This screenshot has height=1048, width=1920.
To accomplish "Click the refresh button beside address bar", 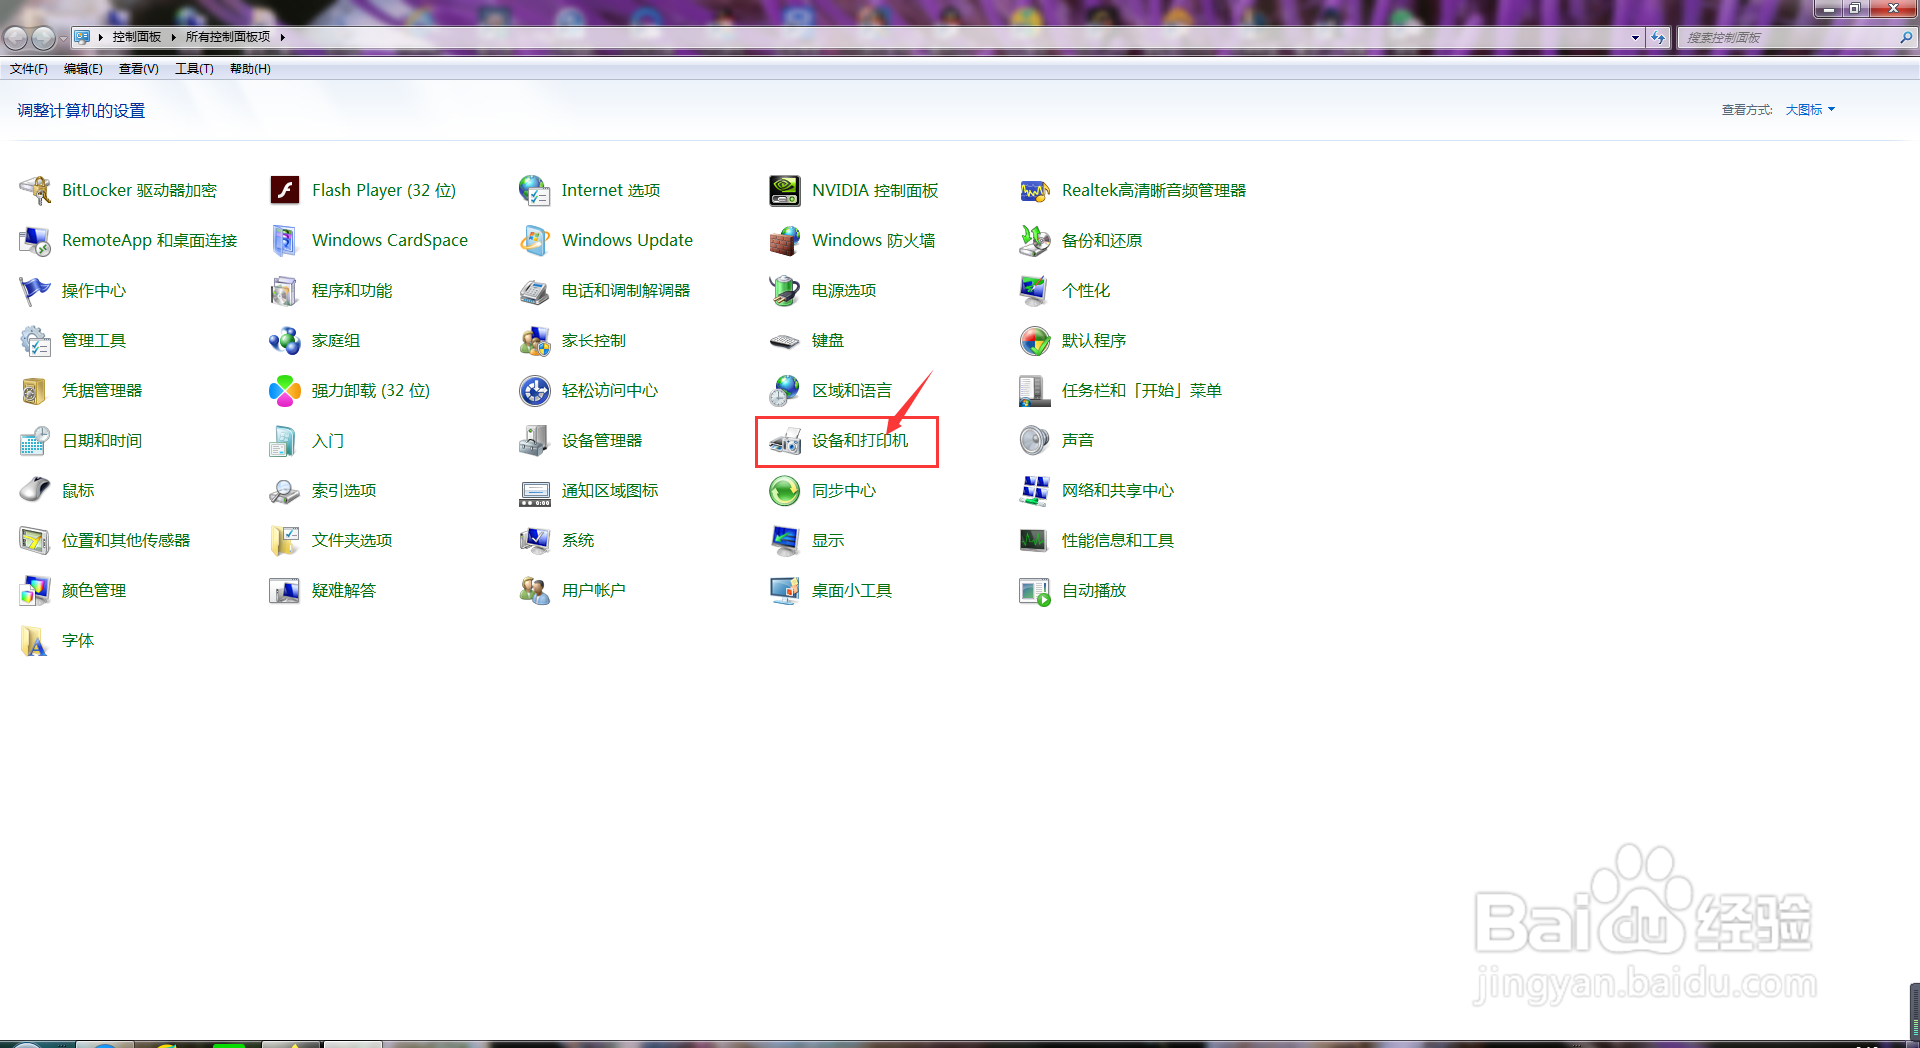I will [x=1659, y=37].
